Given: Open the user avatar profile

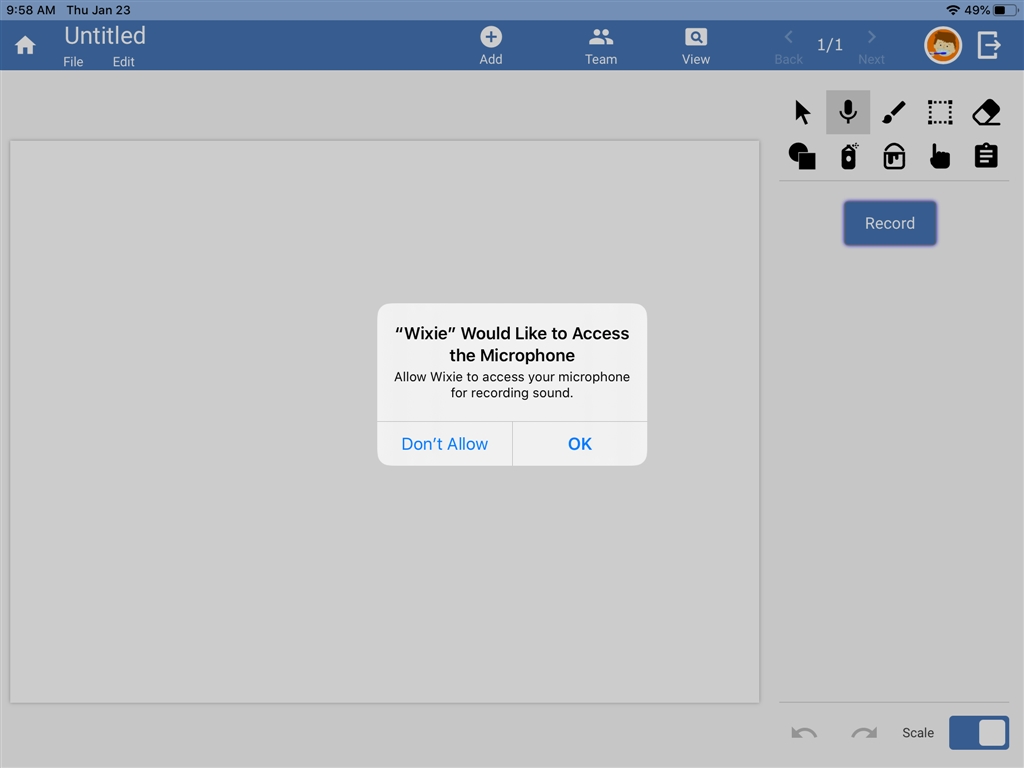Looking at the screenshot, I should [x=943, y=45].
